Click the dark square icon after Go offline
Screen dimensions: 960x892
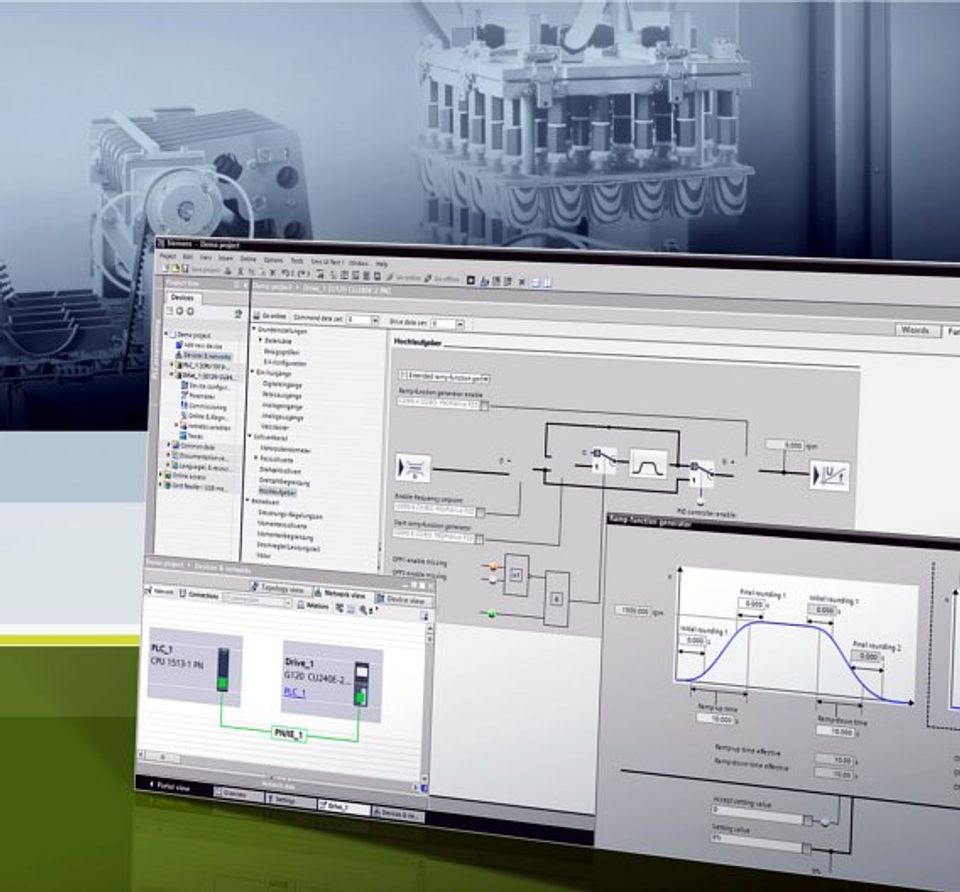point(470,280)
